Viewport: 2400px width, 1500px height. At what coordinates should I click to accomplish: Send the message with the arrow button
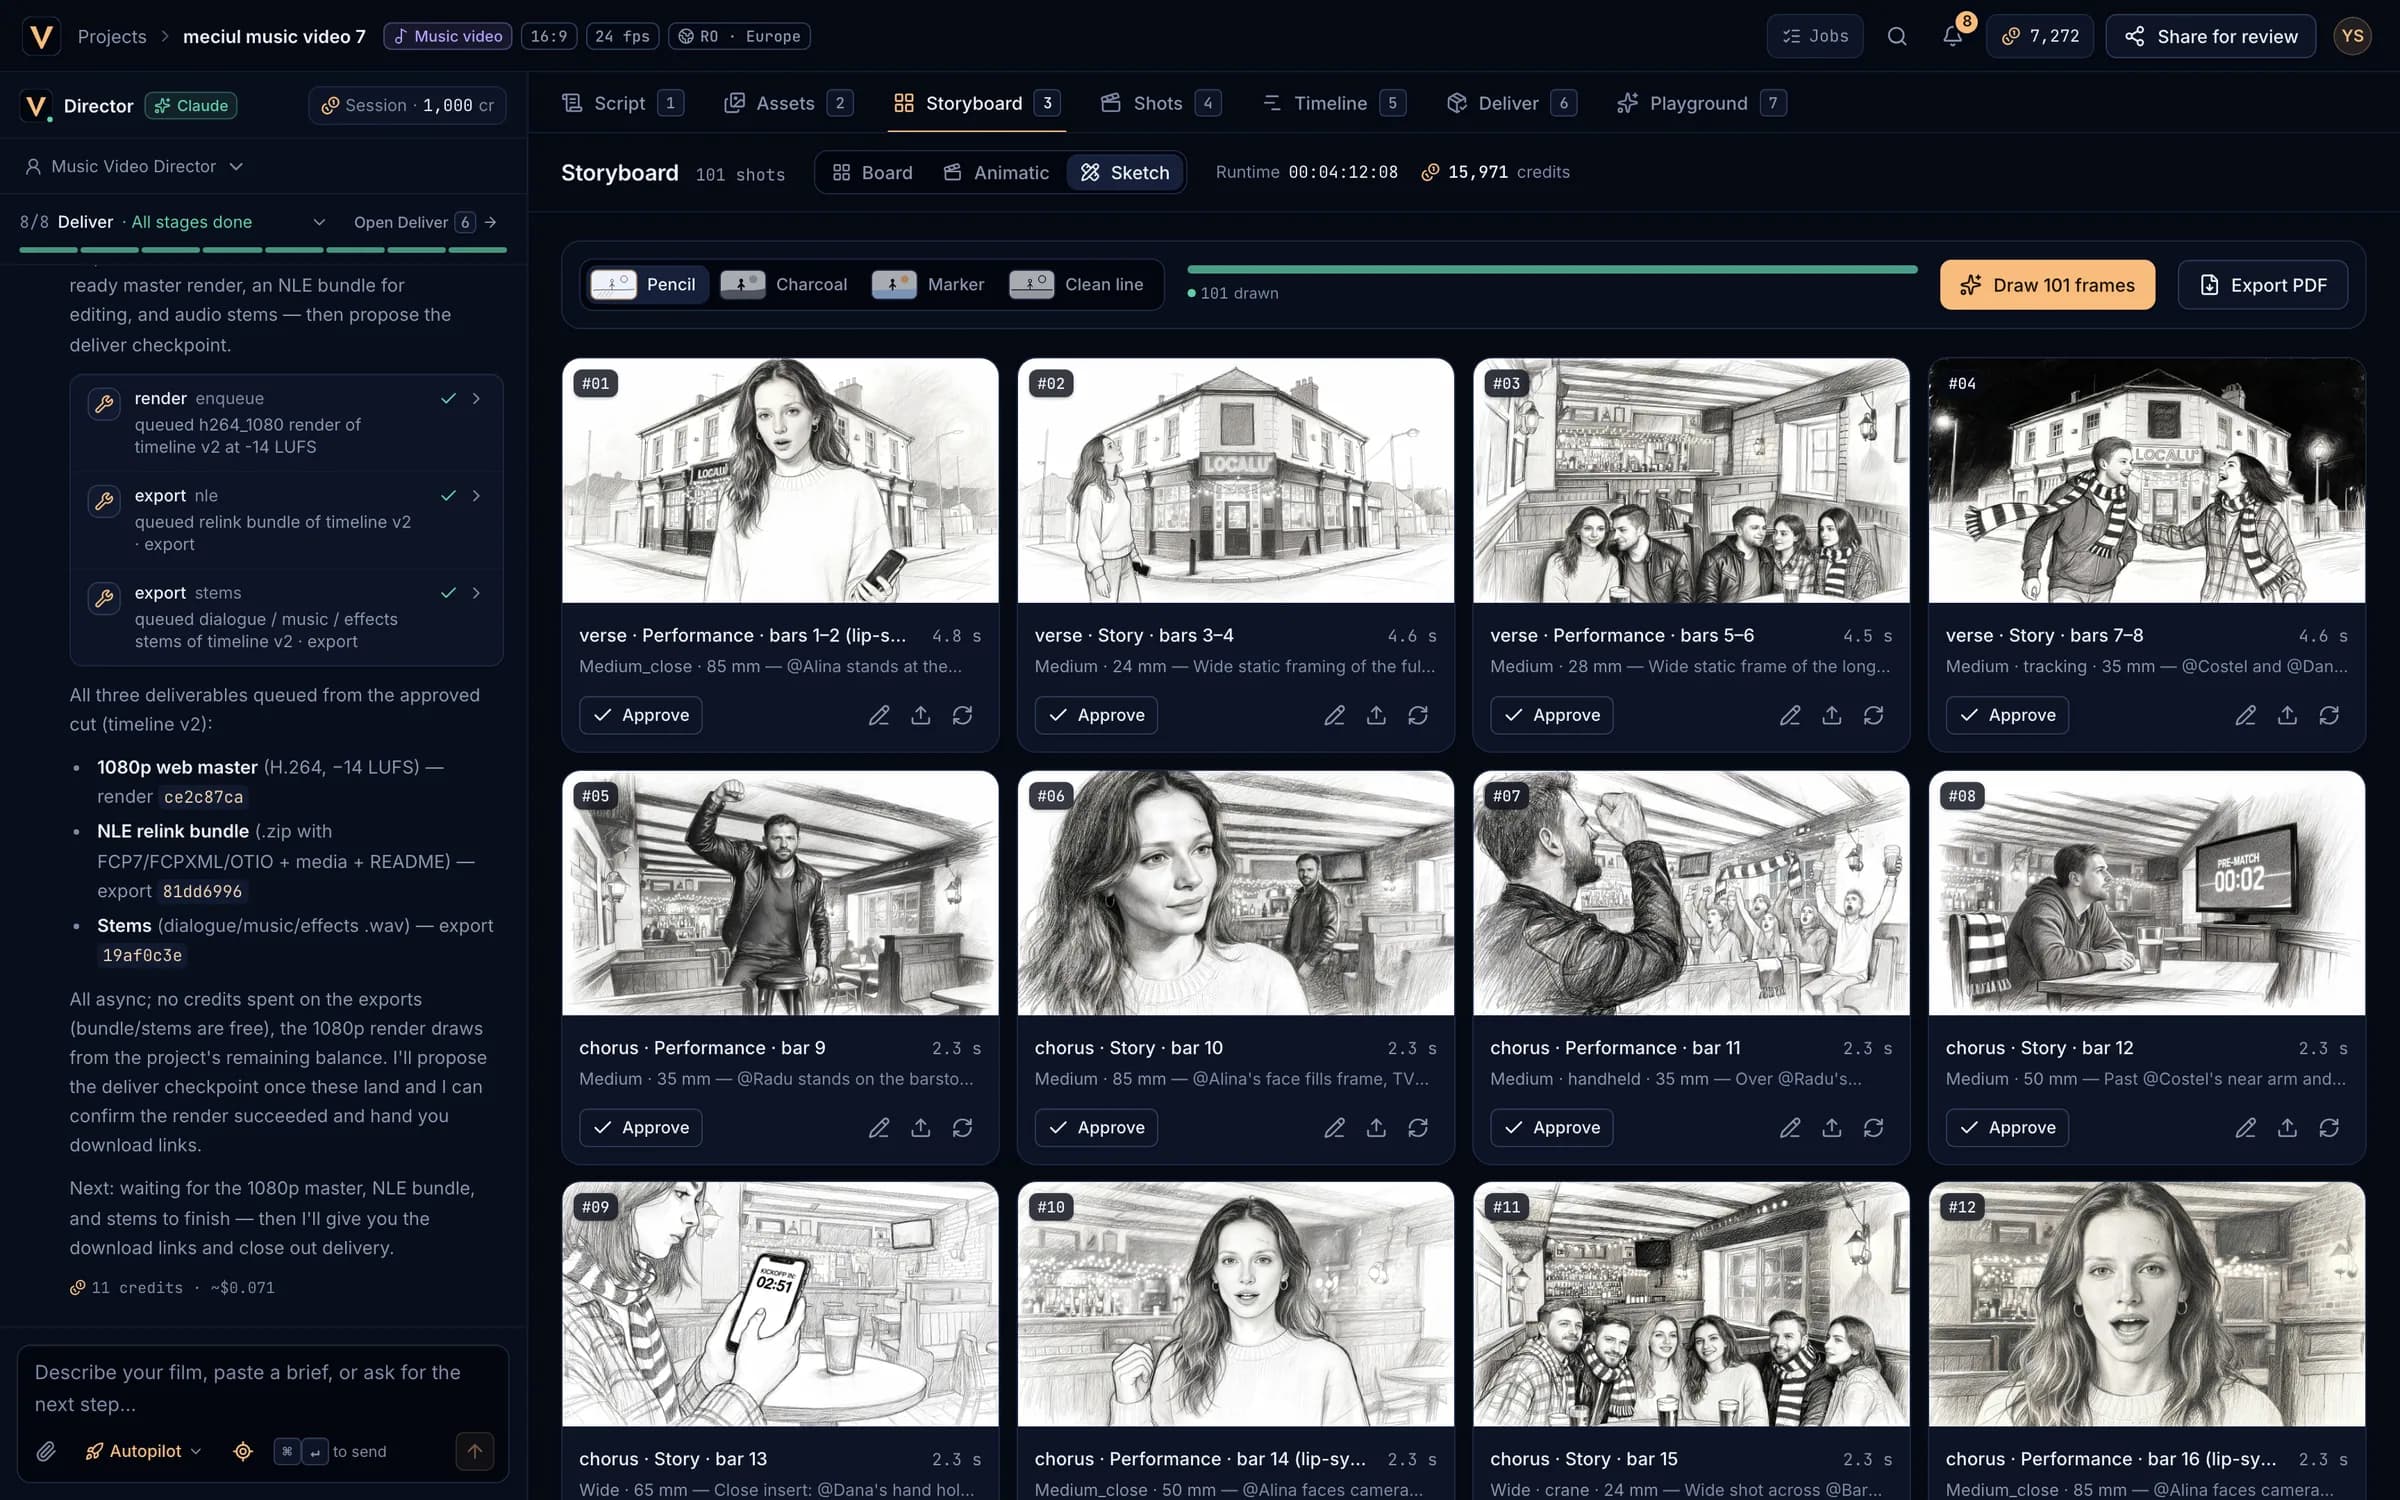[x=475, y=1451]
